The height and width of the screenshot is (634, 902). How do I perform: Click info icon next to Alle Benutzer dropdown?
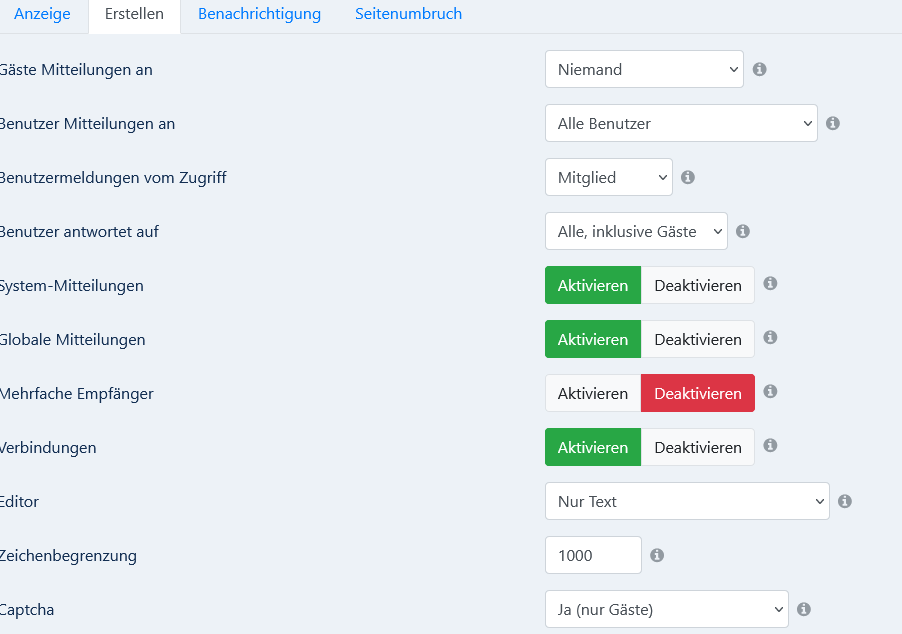point(832,123)
